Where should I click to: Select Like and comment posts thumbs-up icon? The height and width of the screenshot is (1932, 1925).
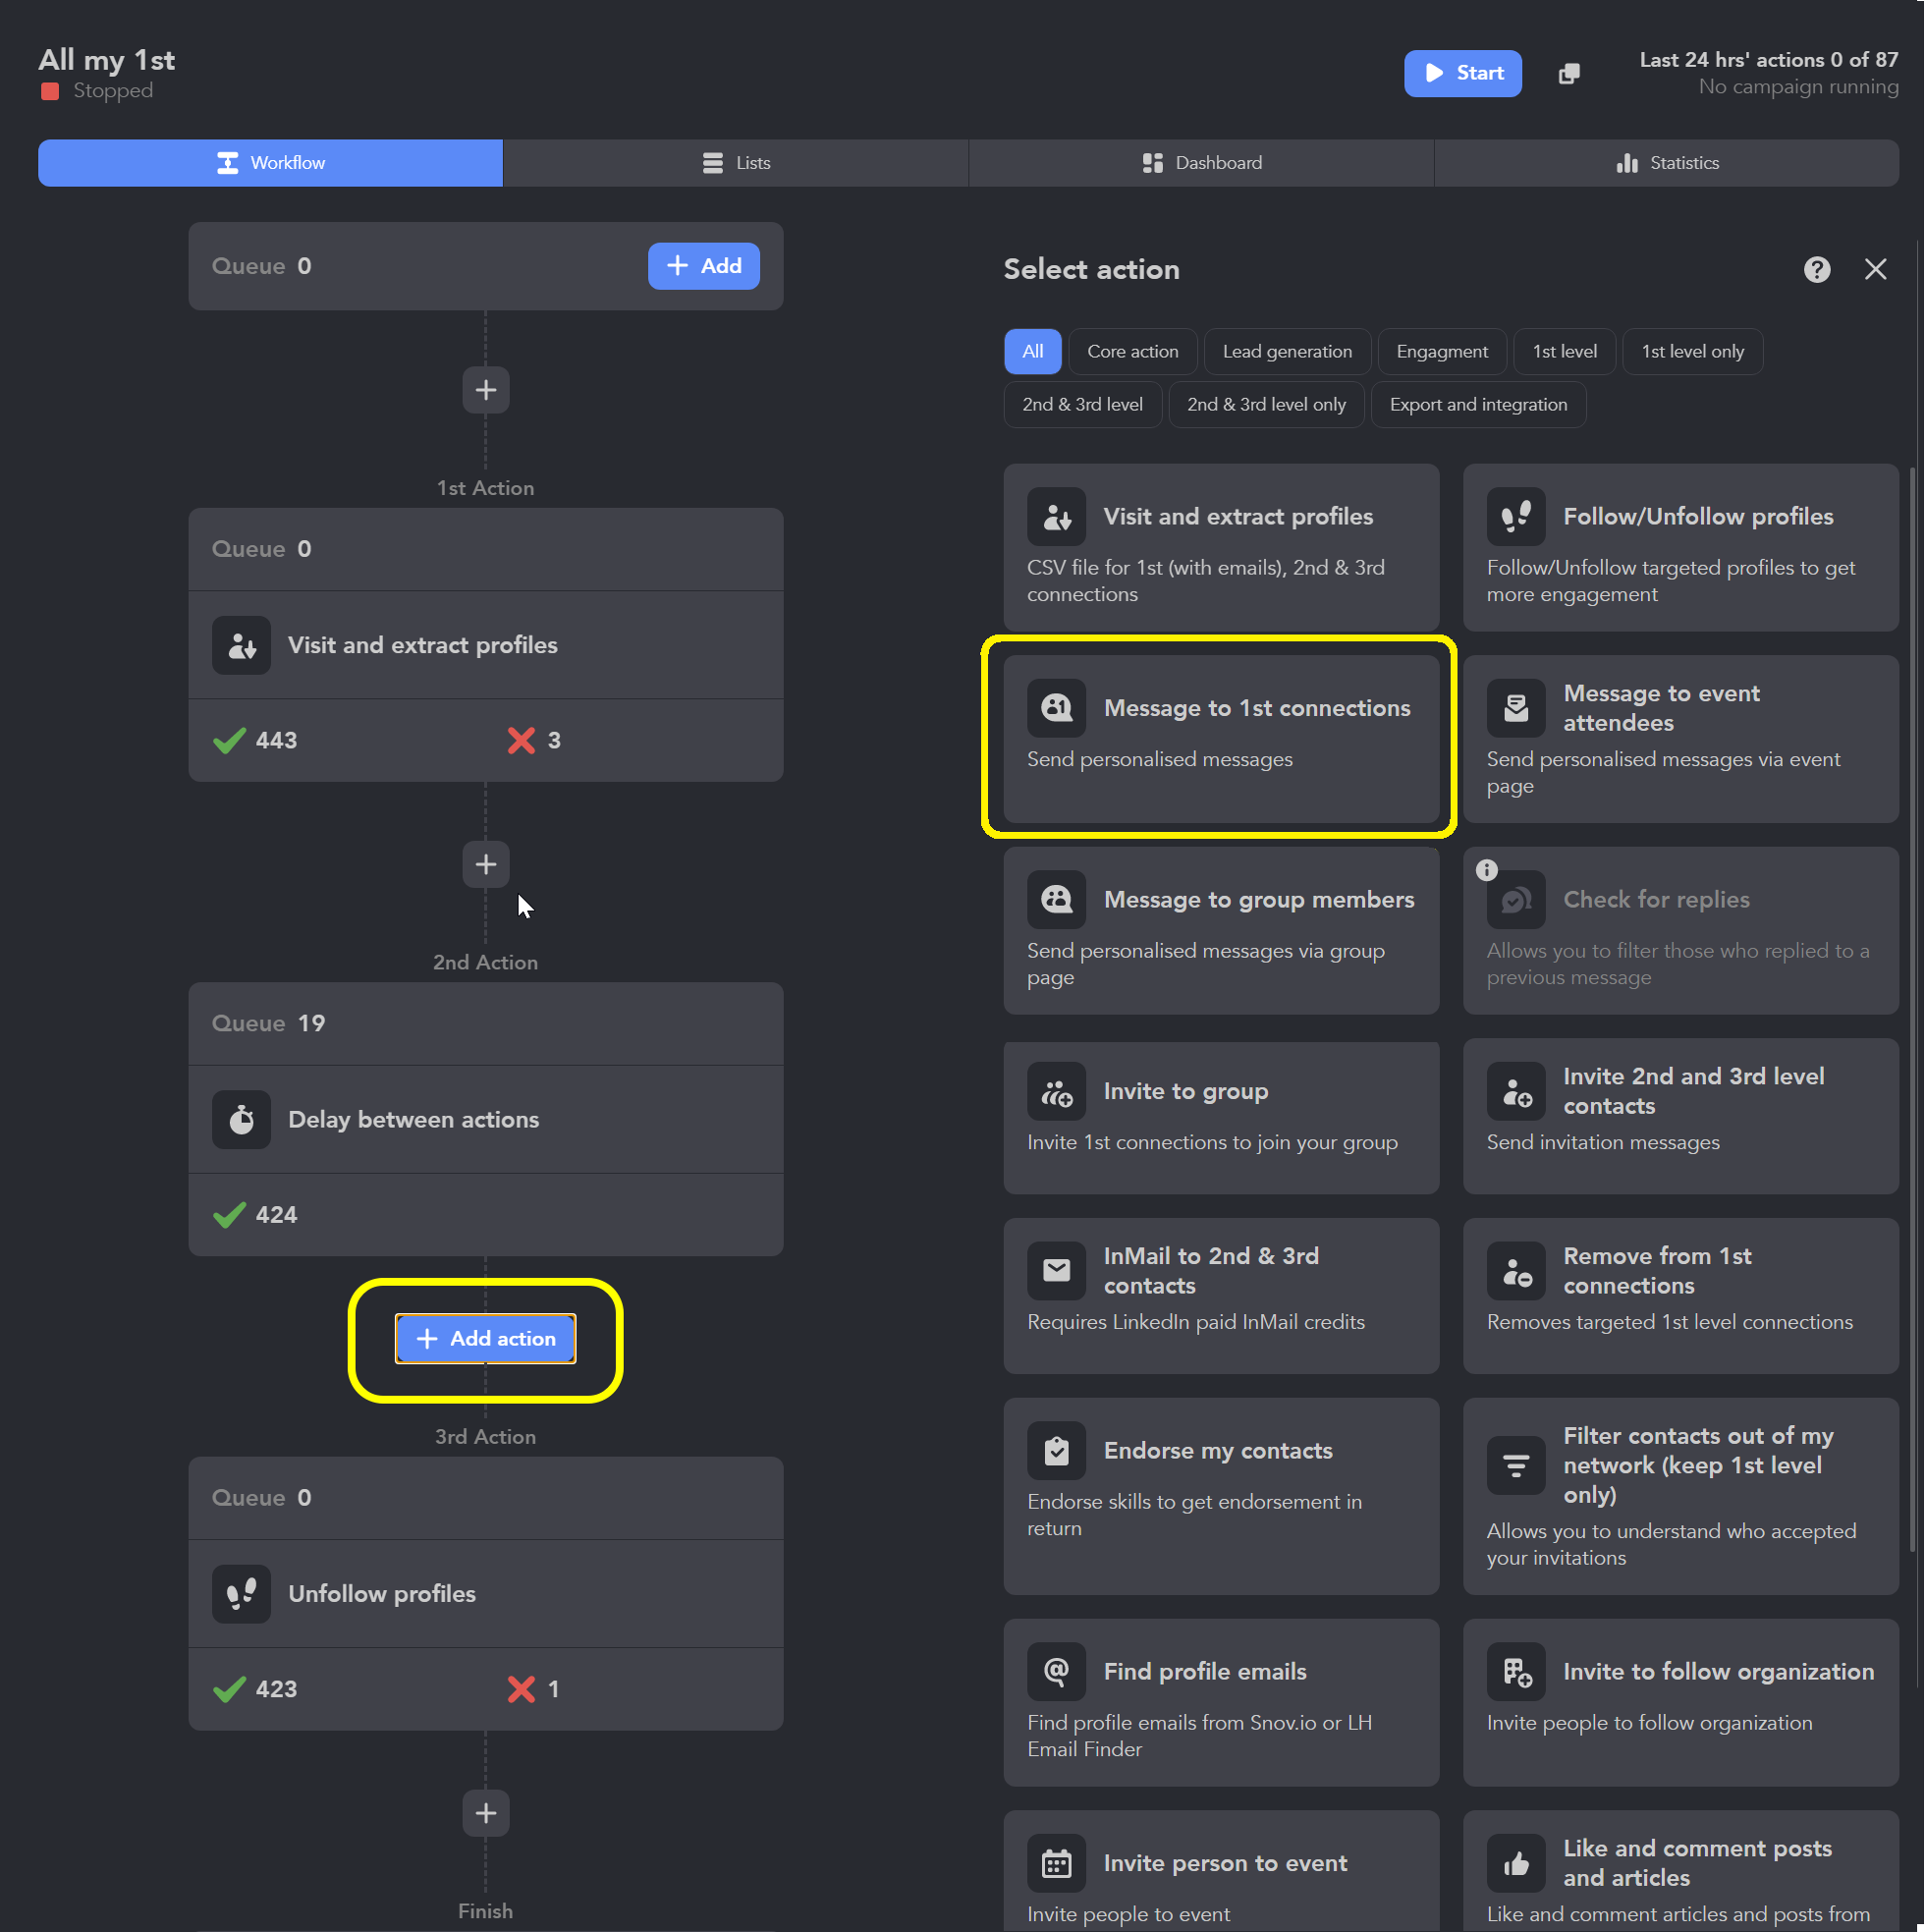tap(1516, 1863)
